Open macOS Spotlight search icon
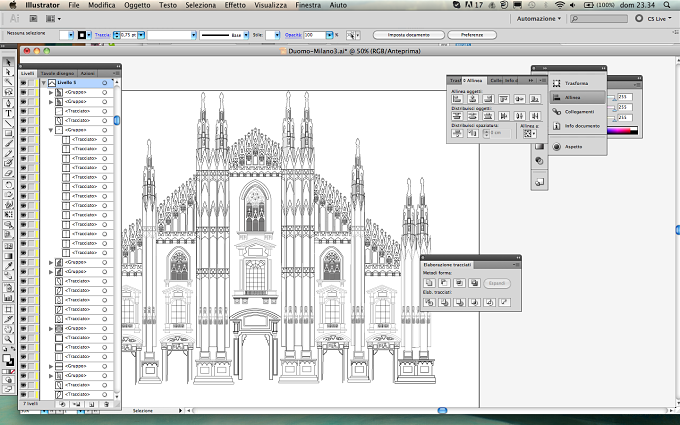Viewport: 680px width, 425px height. click(667, 5)
